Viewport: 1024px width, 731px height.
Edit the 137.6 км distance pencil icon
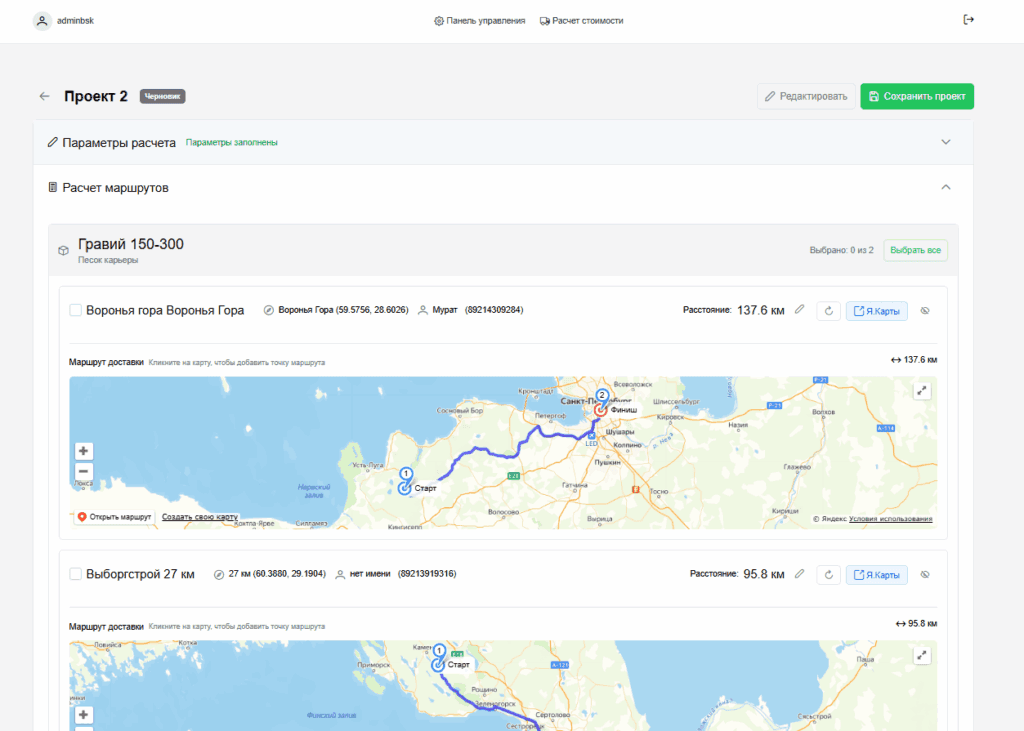[x=799, y=310]
